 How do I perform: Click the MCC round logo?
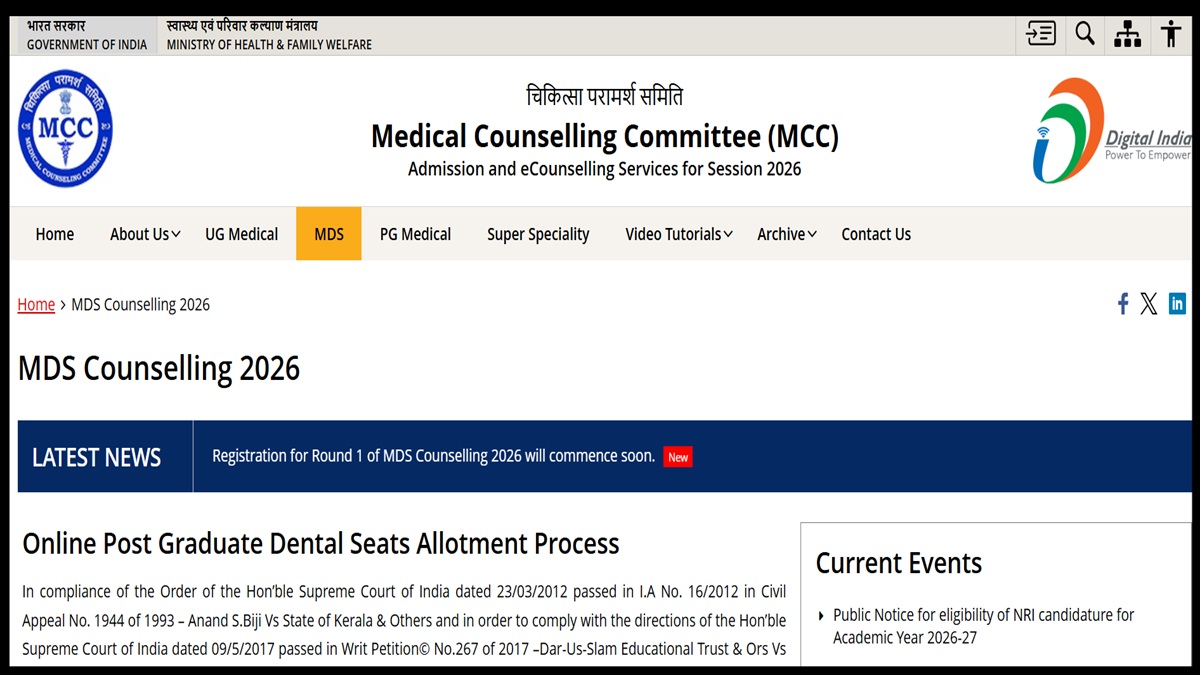65,128
